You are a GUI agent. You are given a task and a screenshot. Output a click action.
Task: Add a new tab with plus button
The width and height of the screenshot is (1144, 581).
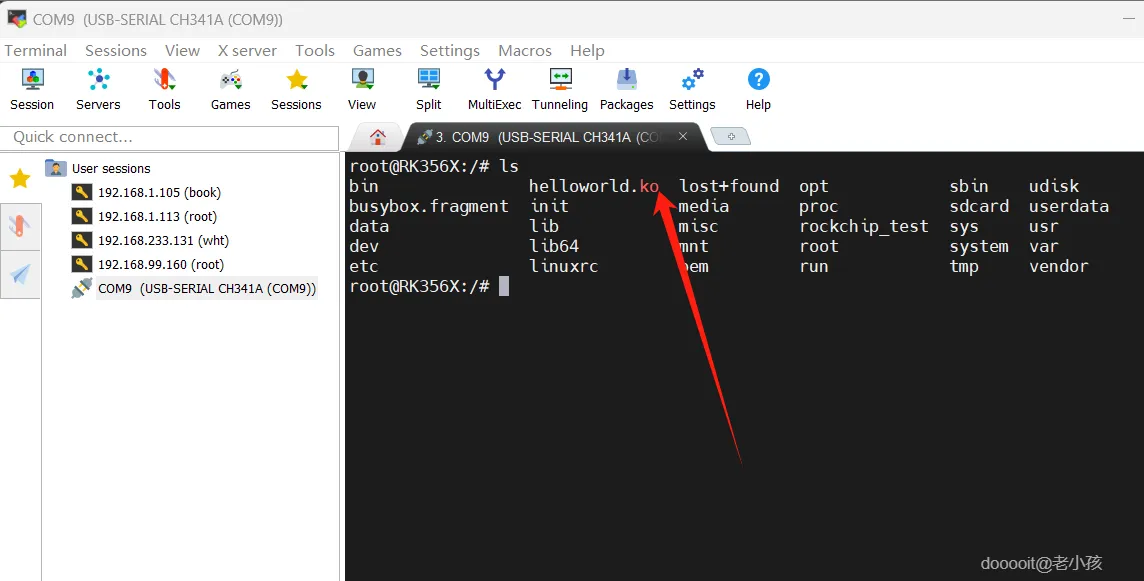tap(731, 136)
